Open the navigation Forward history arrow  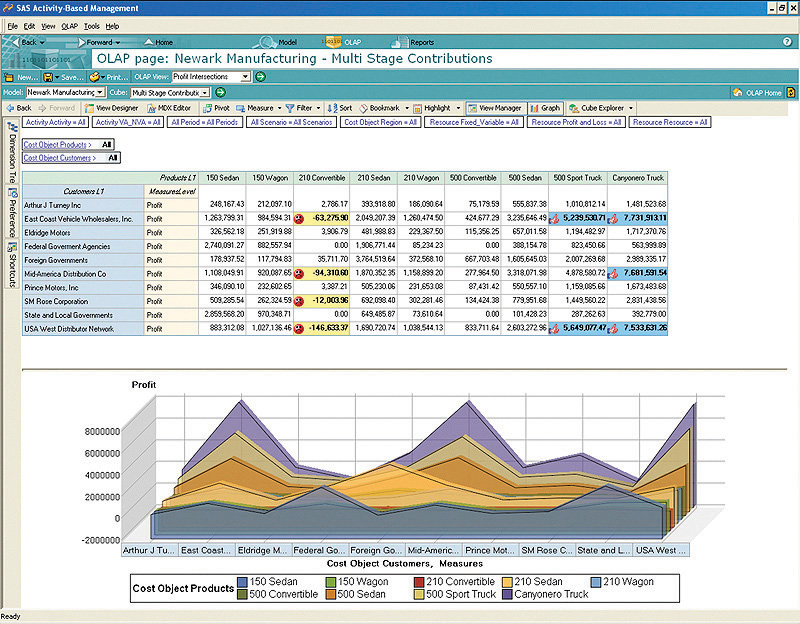pos(118,42)
